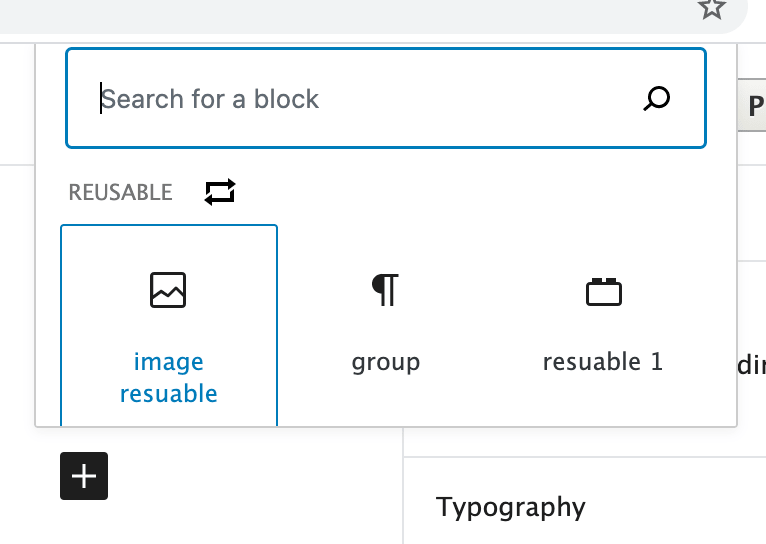Click the magnifier icon in the block search

click(x=657, y=99)
